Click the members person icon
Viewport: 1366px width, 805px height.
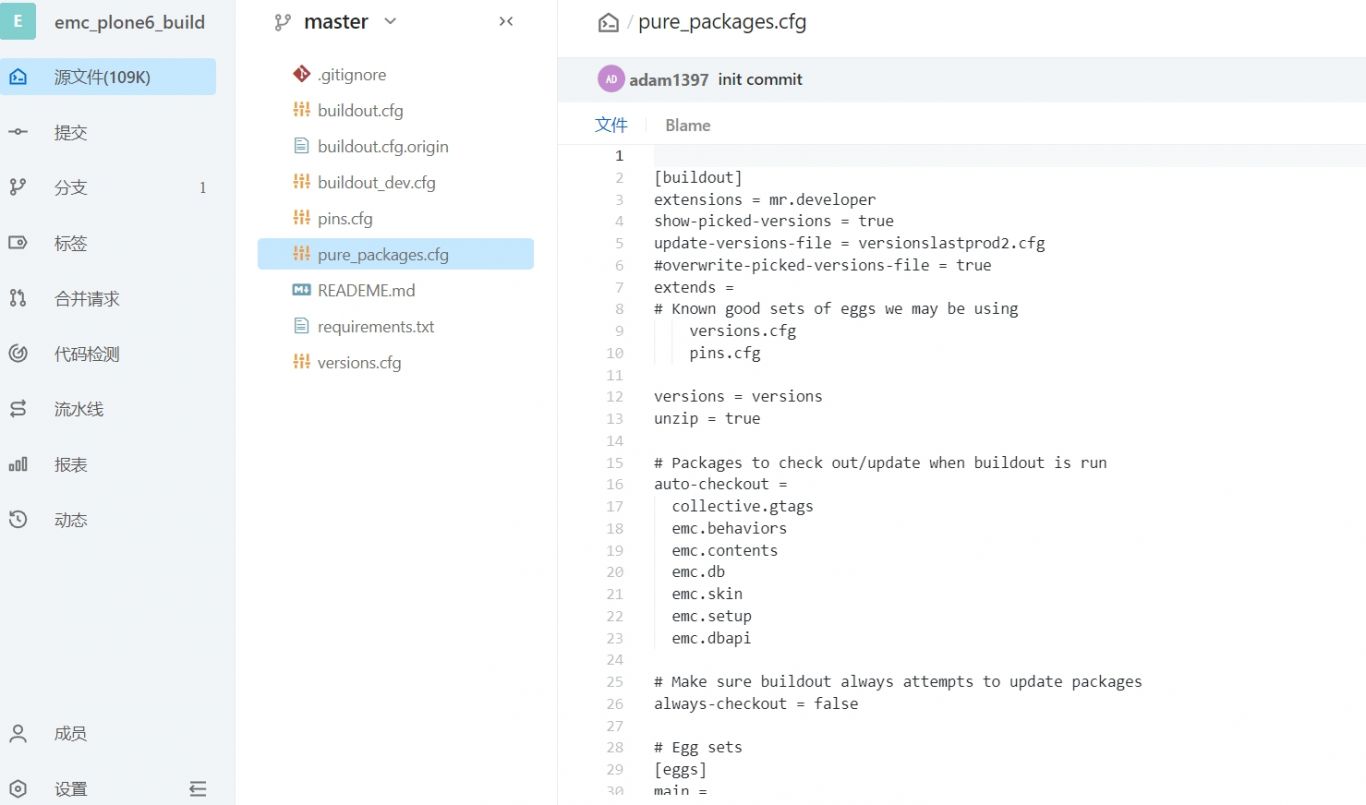pos(18,733)
